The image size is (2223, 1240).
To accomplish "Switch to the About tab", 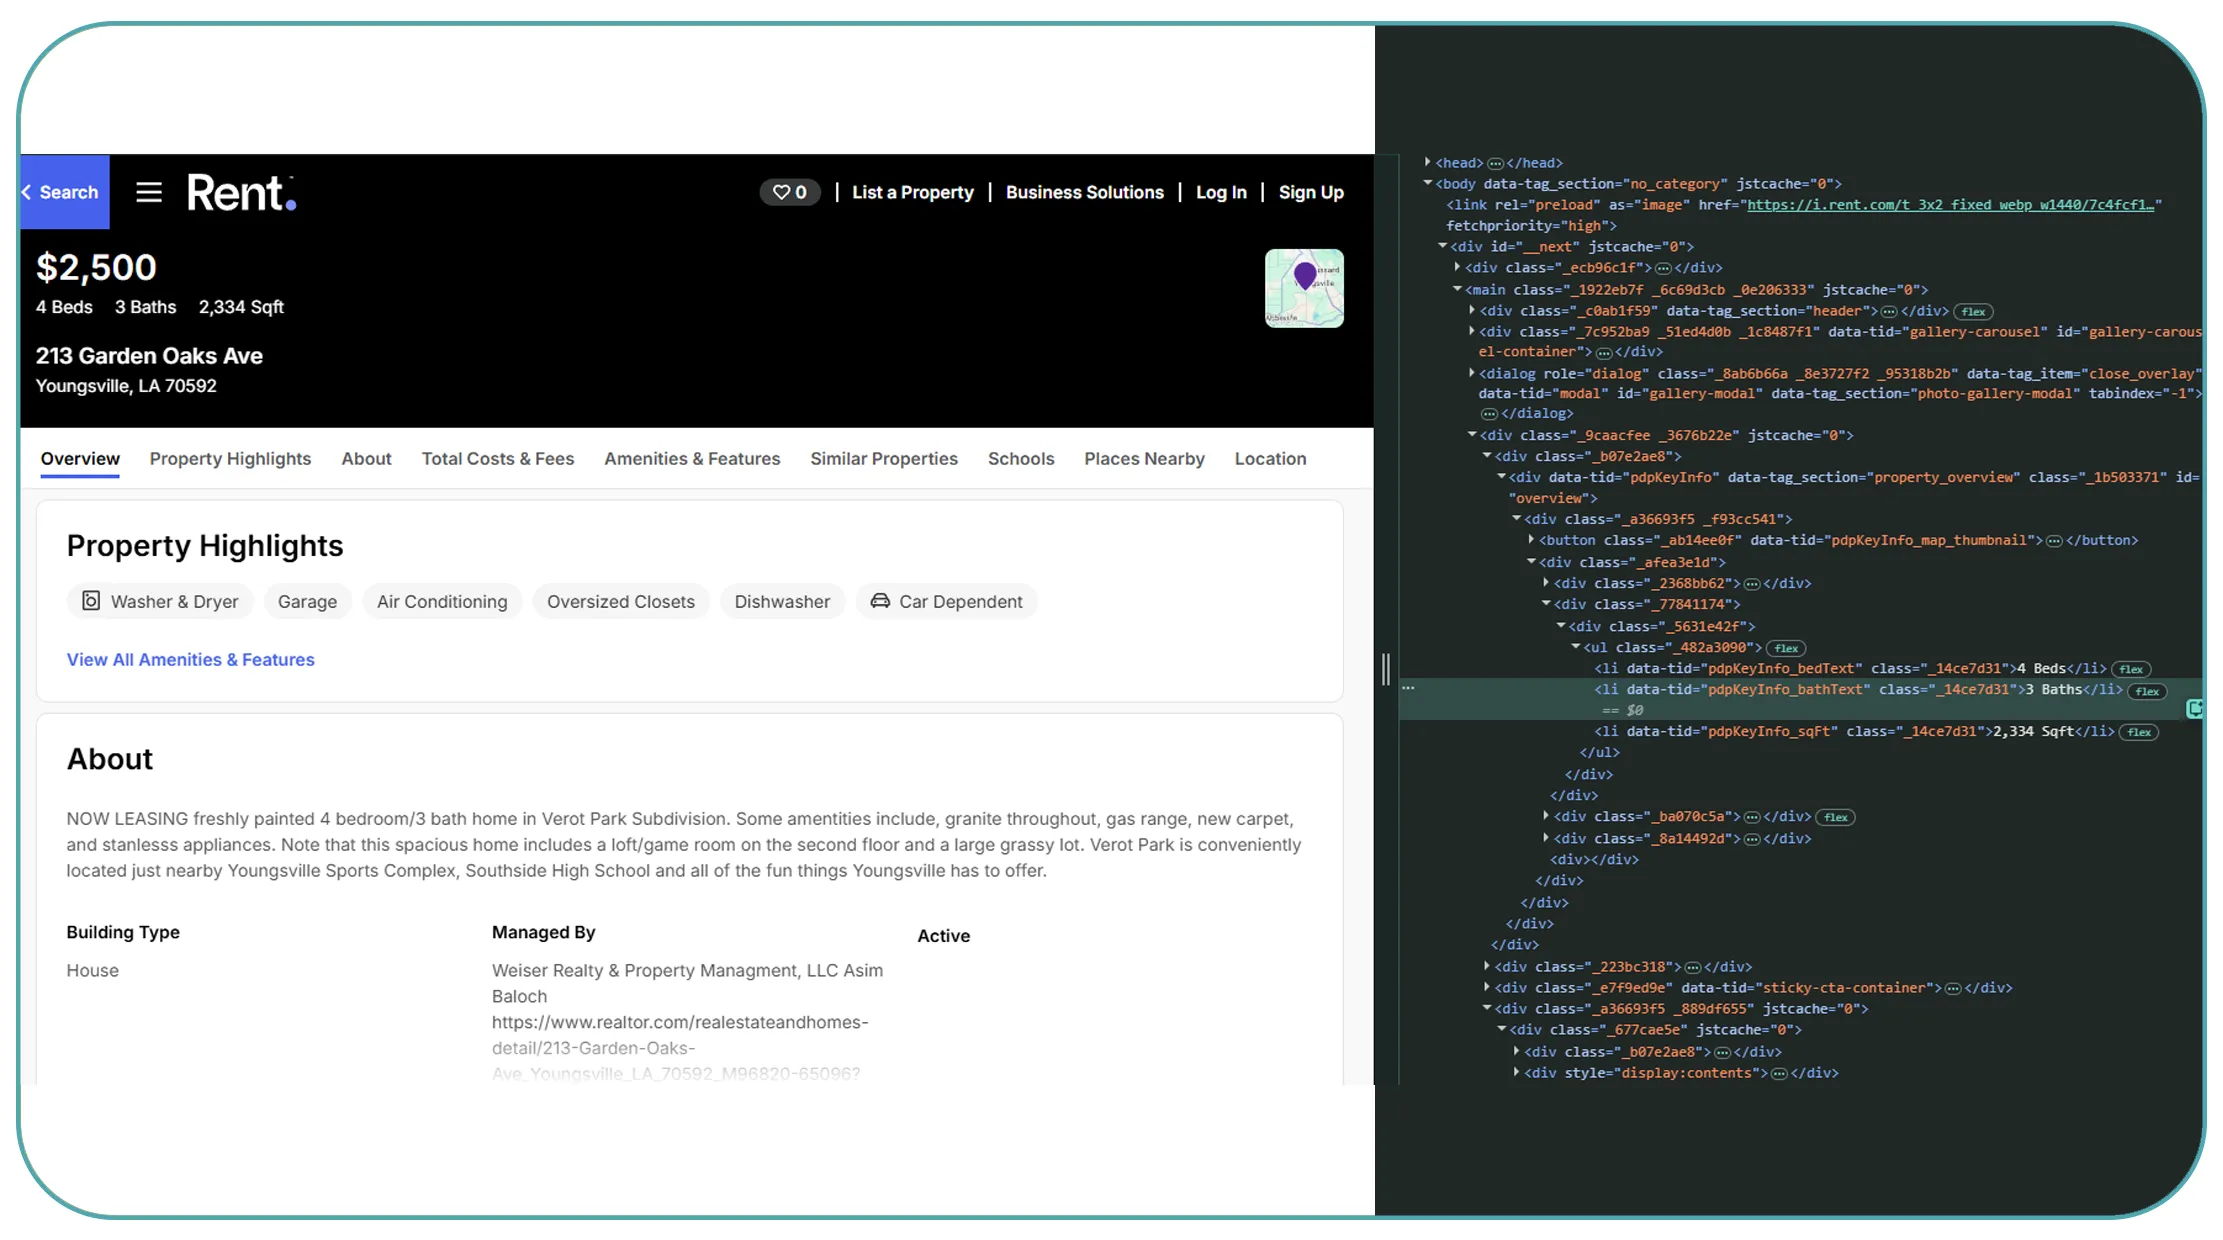I will click(366, 459).
